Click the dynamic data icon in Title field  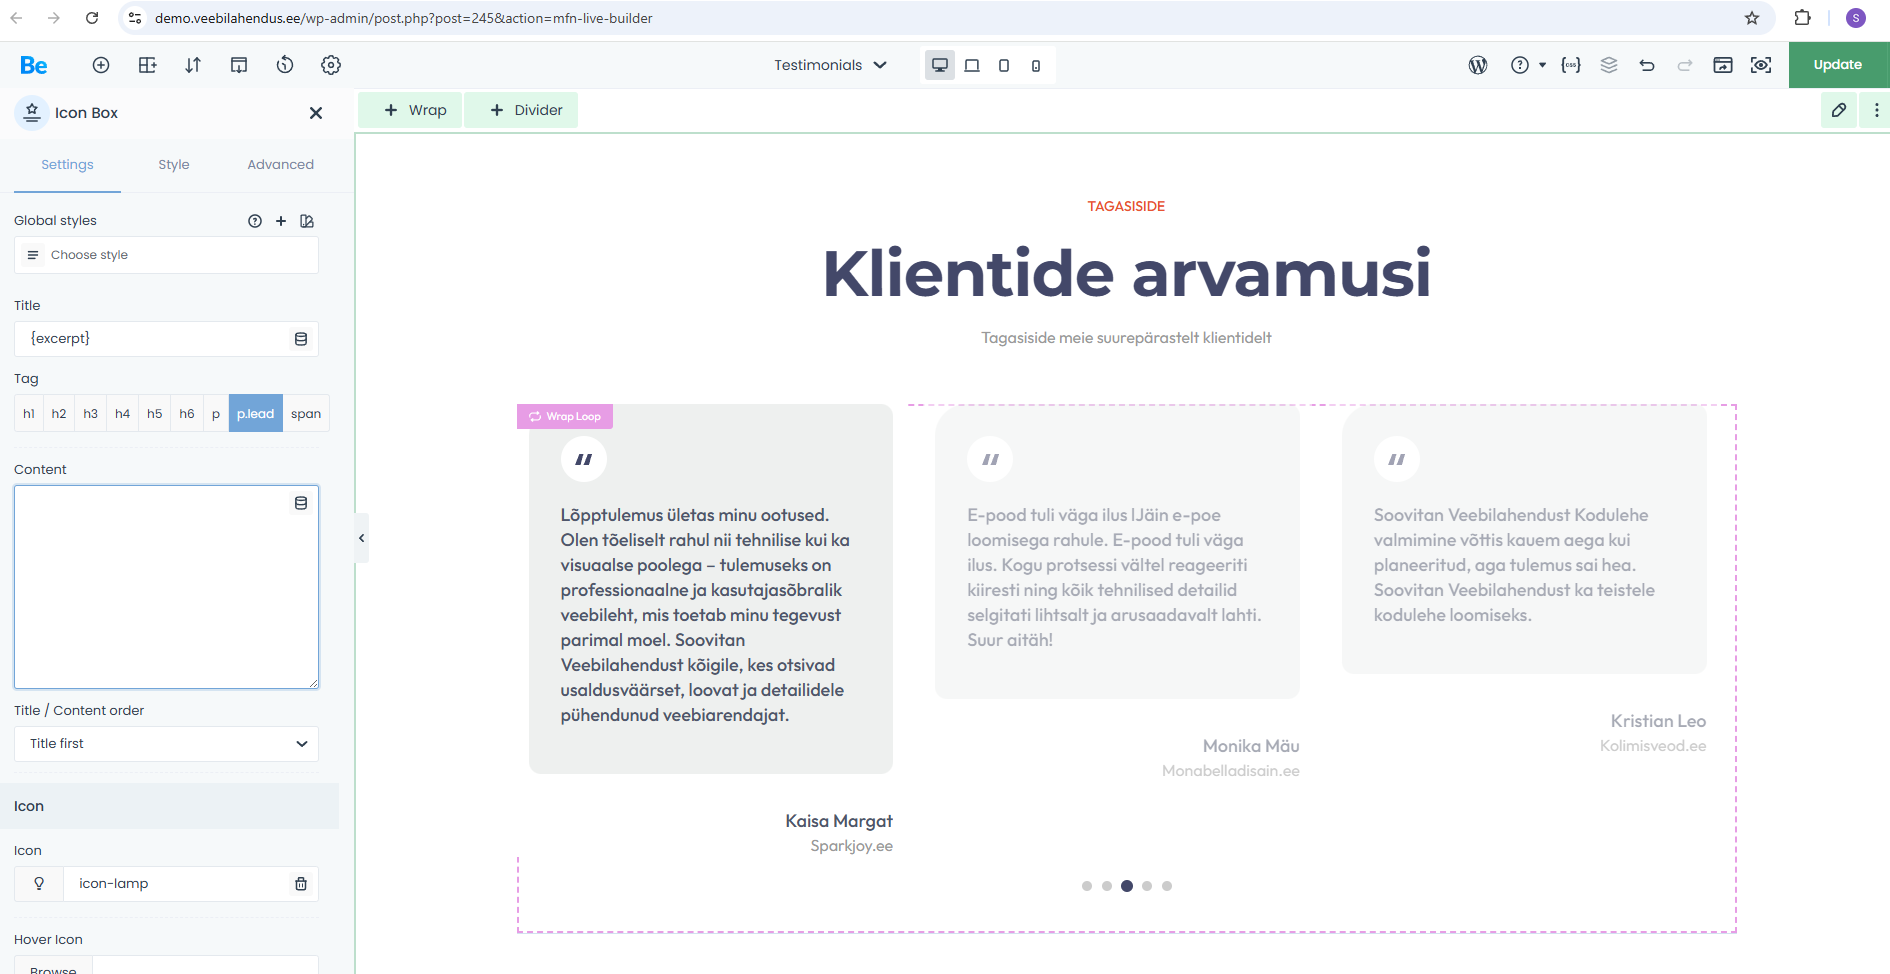coord(301,339)
